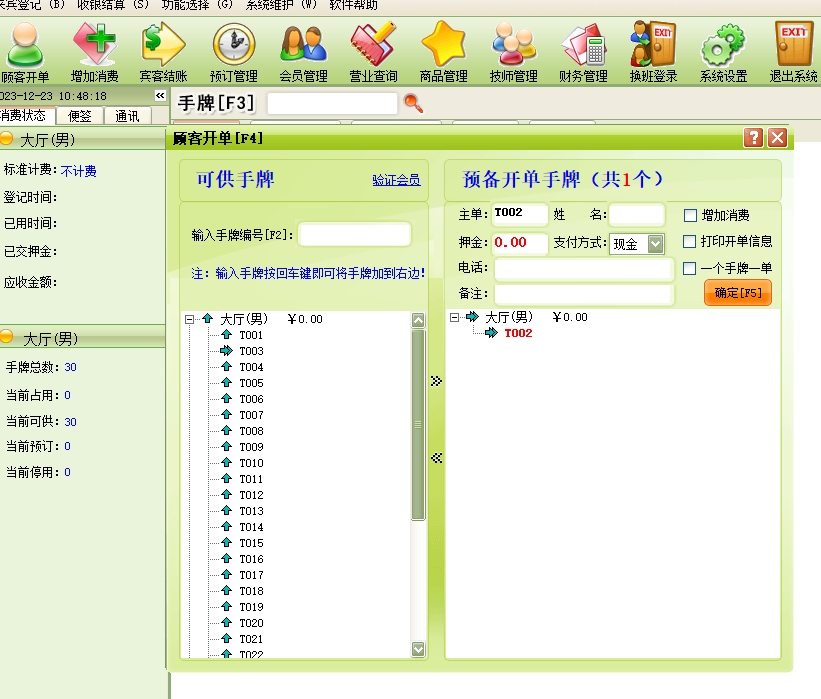Open the 支付方式 payment dropdown
The height and width of the screenshot is (699, 821).
[655, 244]
